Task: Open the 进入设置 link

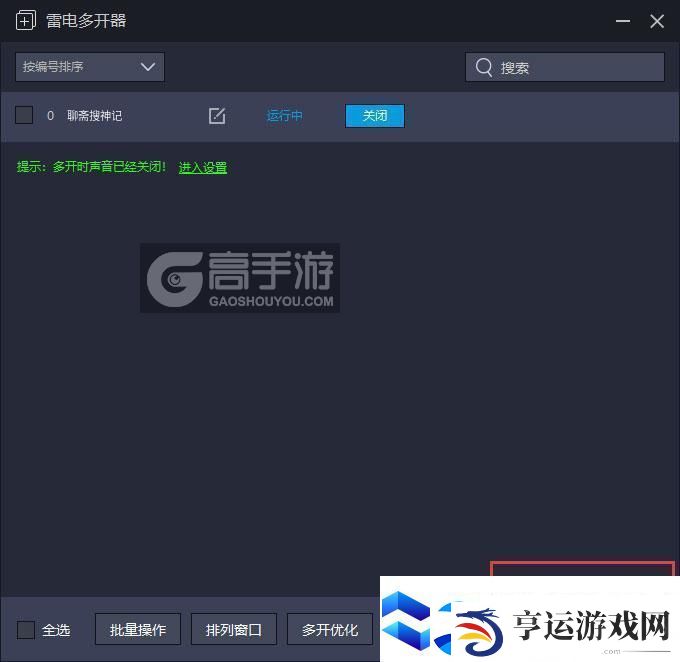Action: (x=203, y=167)
